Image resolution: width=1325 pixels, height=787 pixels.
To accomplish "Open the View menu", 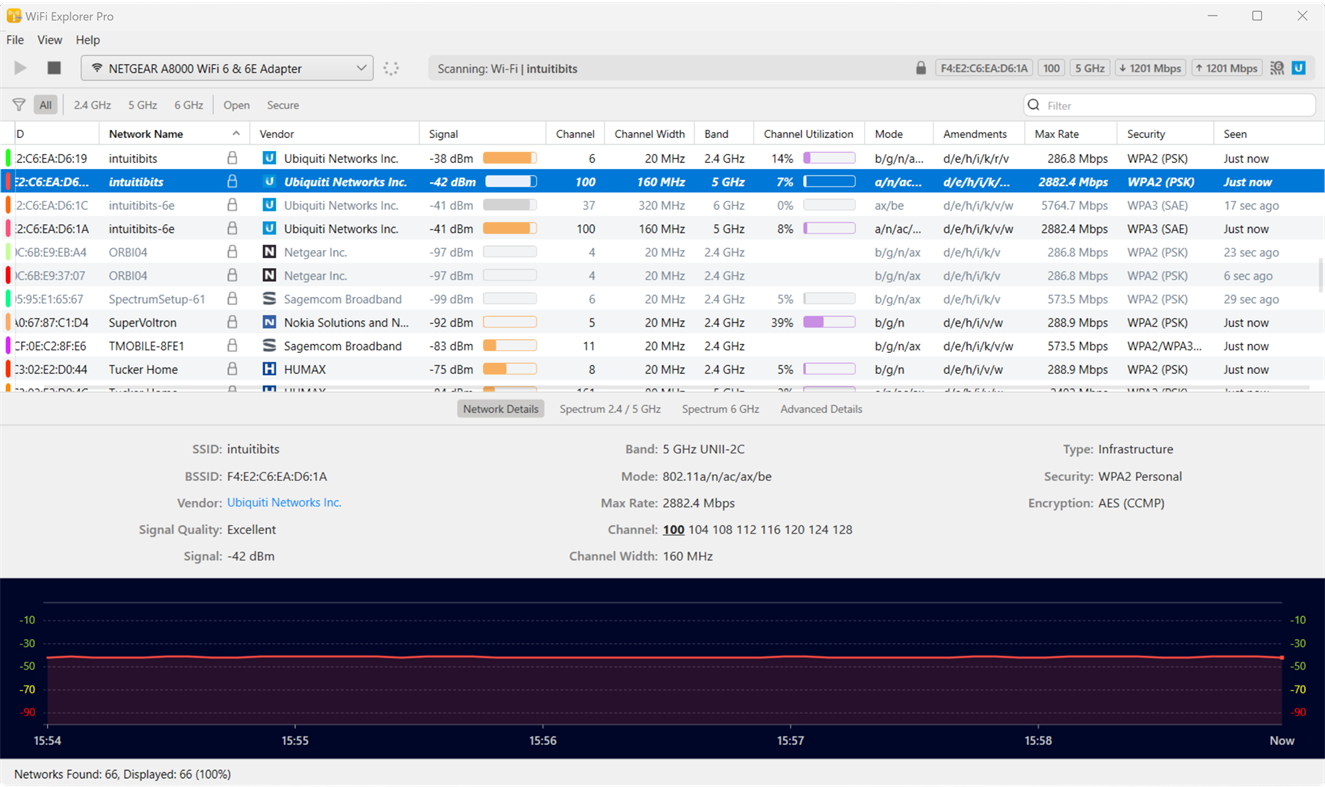I will coord(49,40).
